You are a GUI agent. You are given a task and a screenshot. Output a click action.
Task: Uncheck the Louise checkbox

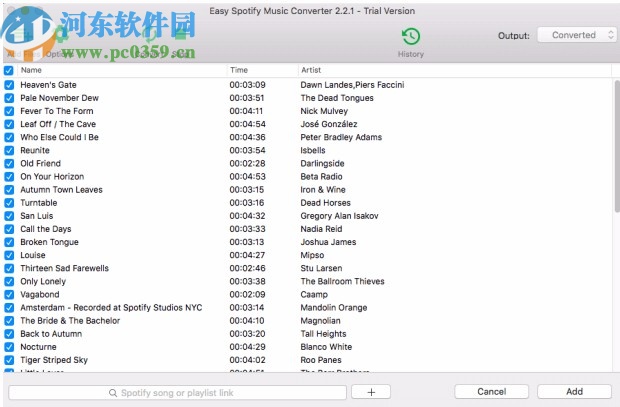click(x=9, y=255)
